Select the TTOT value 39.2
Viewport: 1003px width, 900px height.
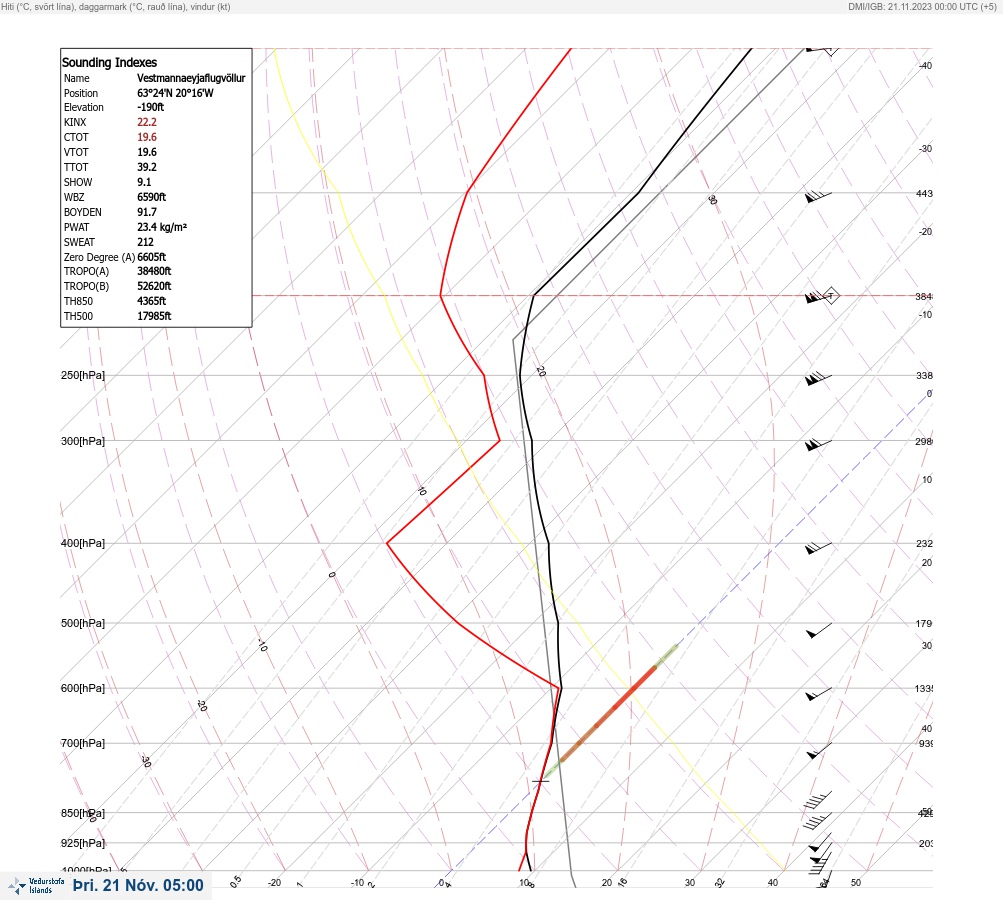[147, 167]
